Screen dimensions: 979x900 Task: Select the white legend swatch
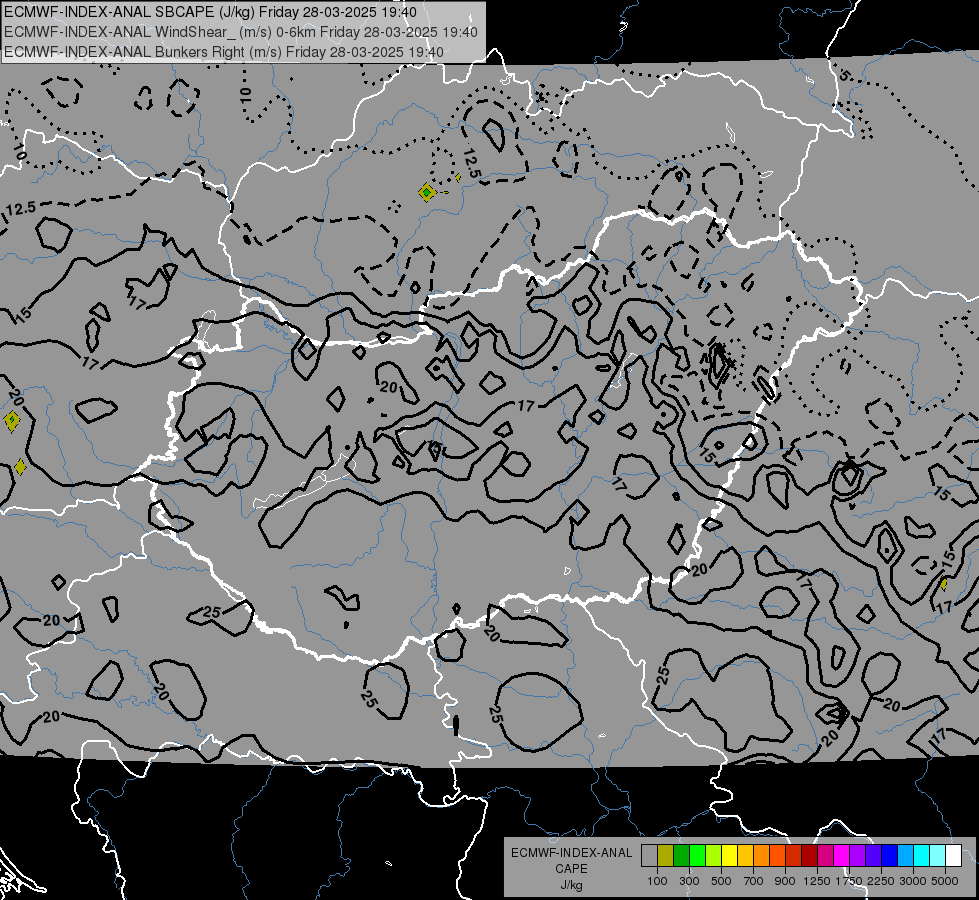954,856
